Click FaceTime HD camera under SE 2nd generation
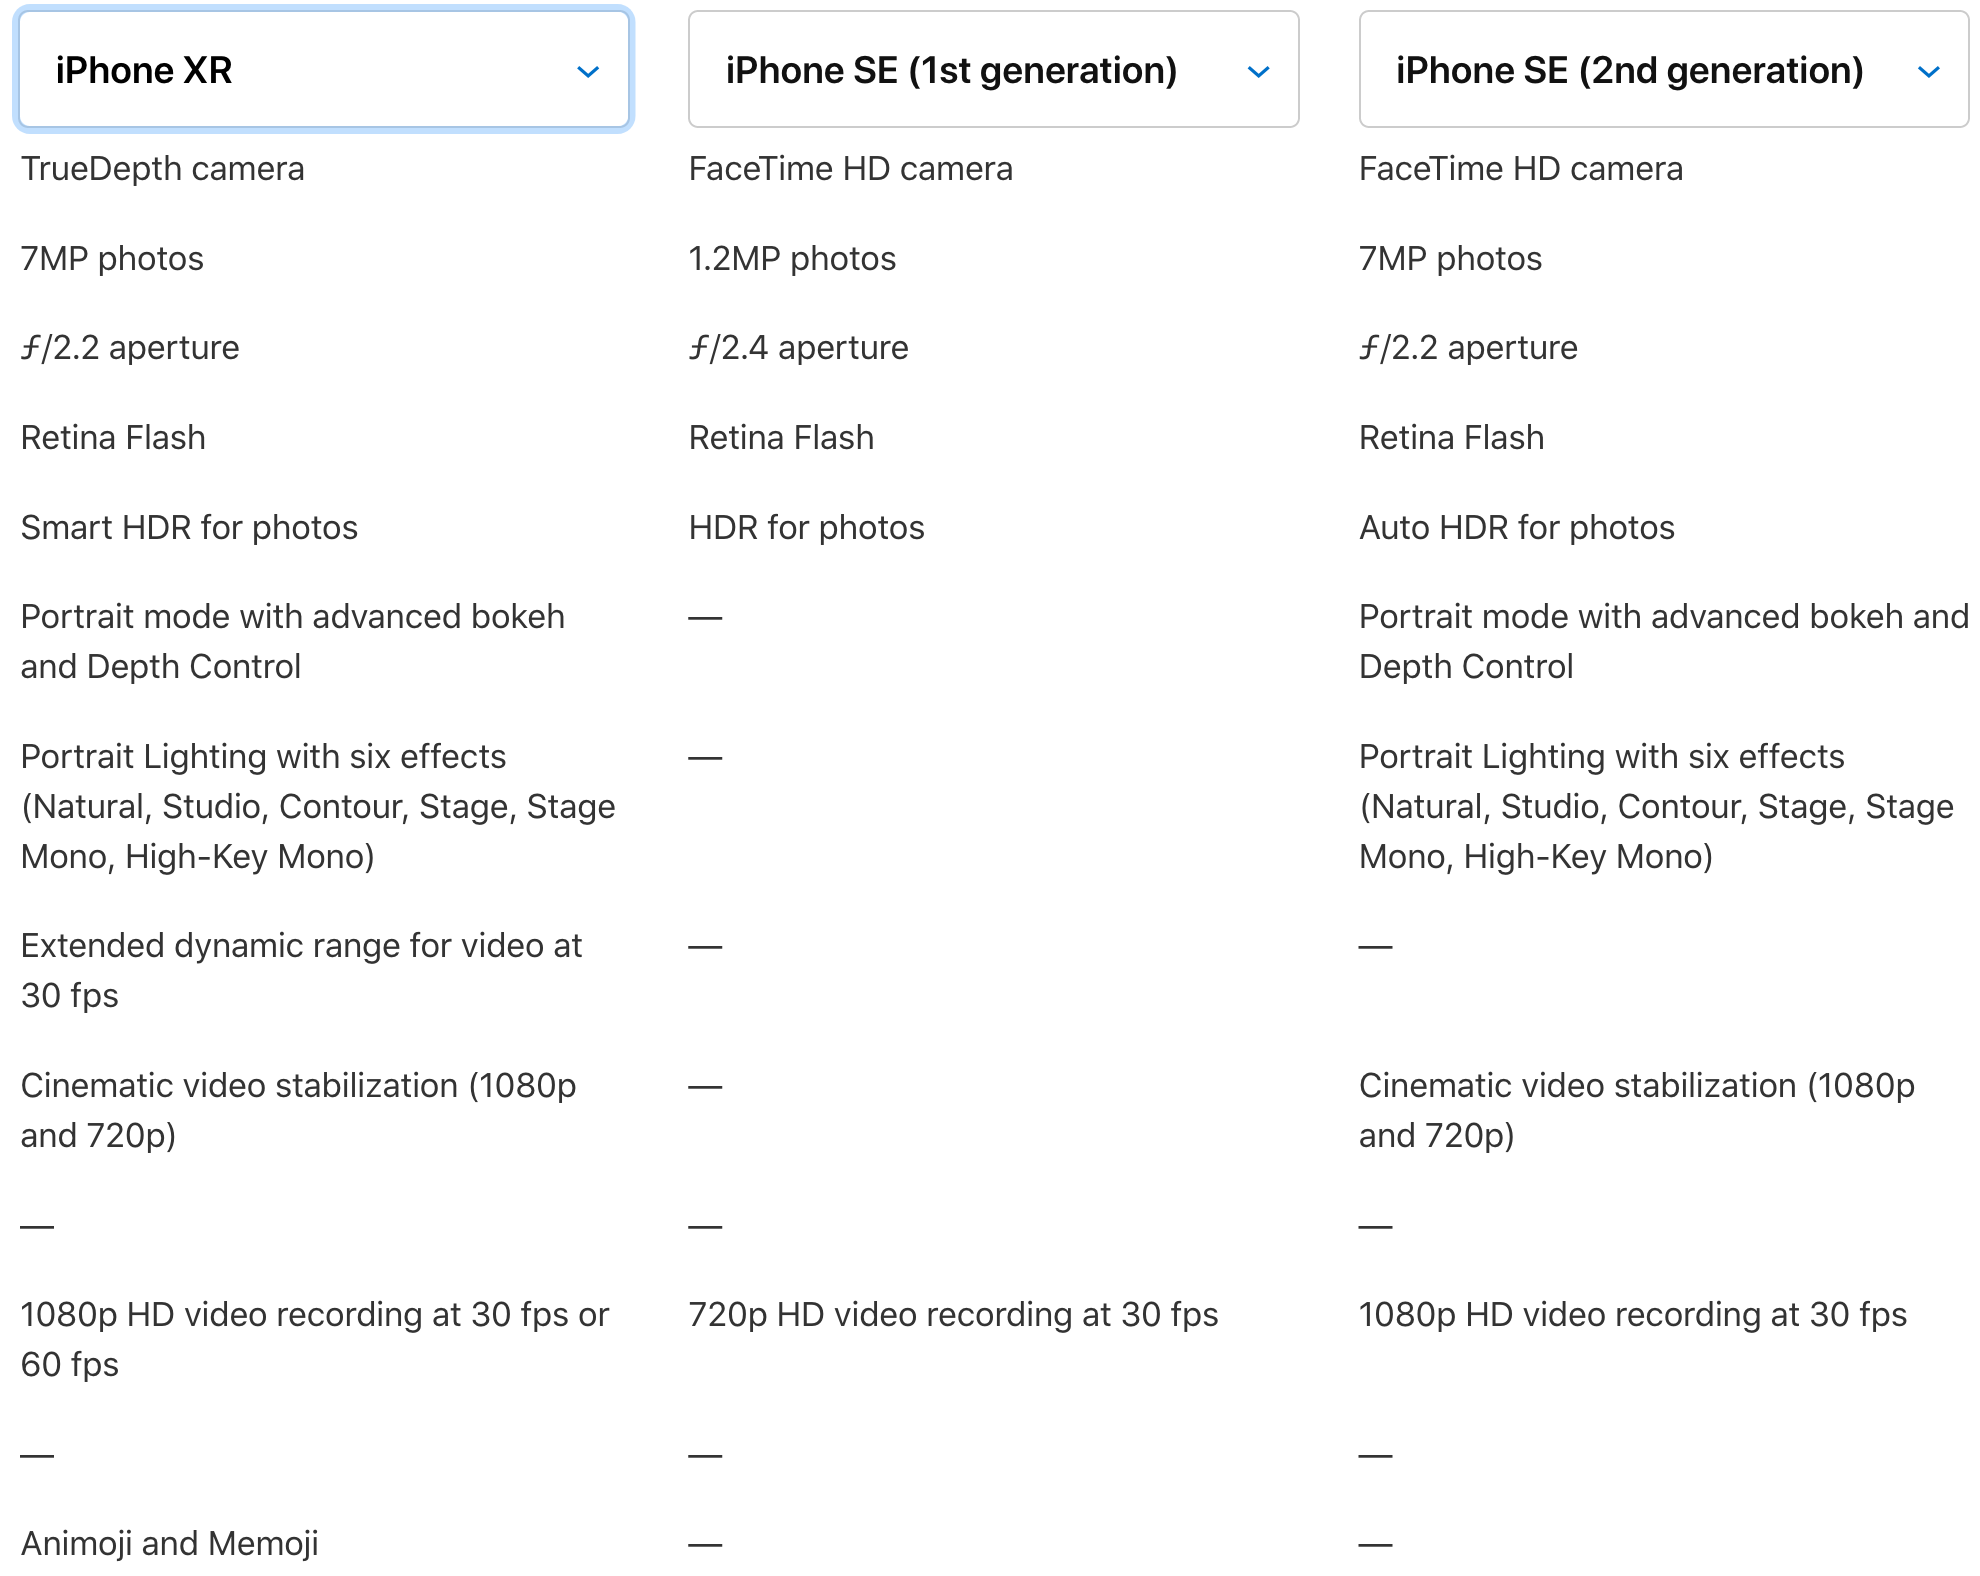Screen dimensions: 1980x1576 click(1520, 169)
